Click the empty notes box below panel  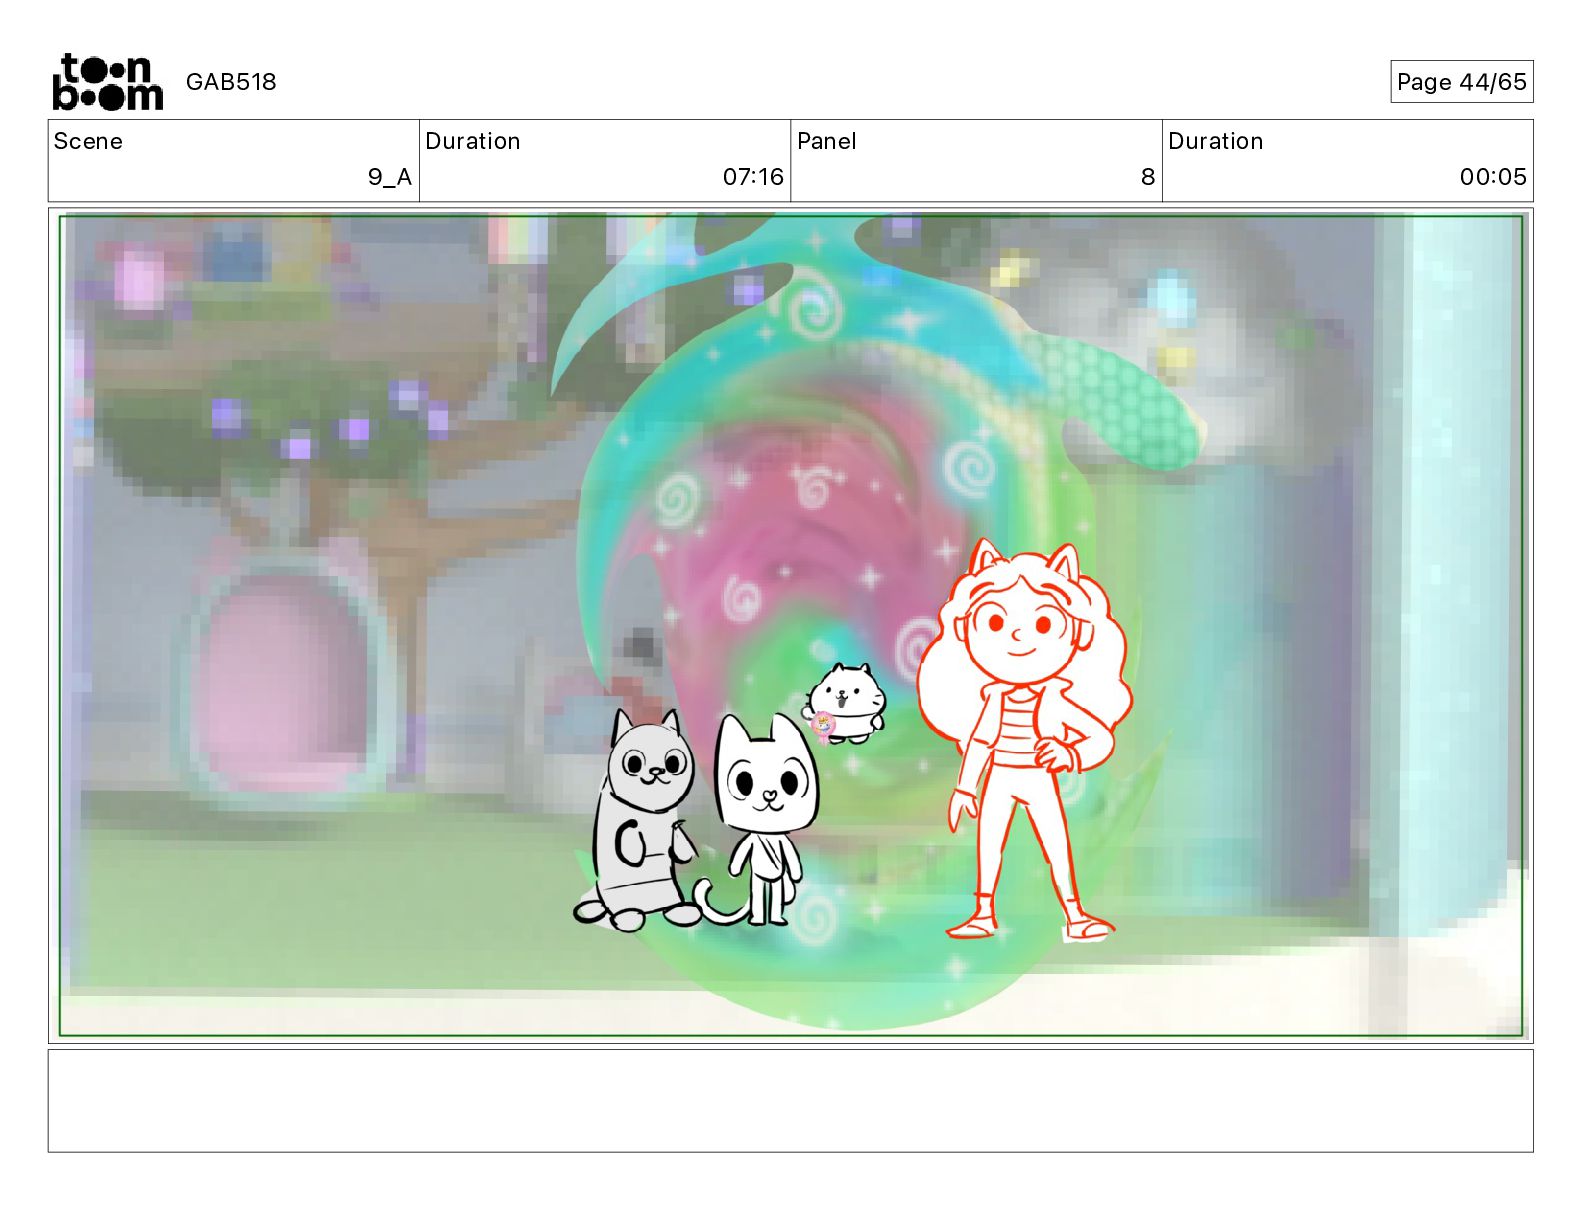point(790,1100)
